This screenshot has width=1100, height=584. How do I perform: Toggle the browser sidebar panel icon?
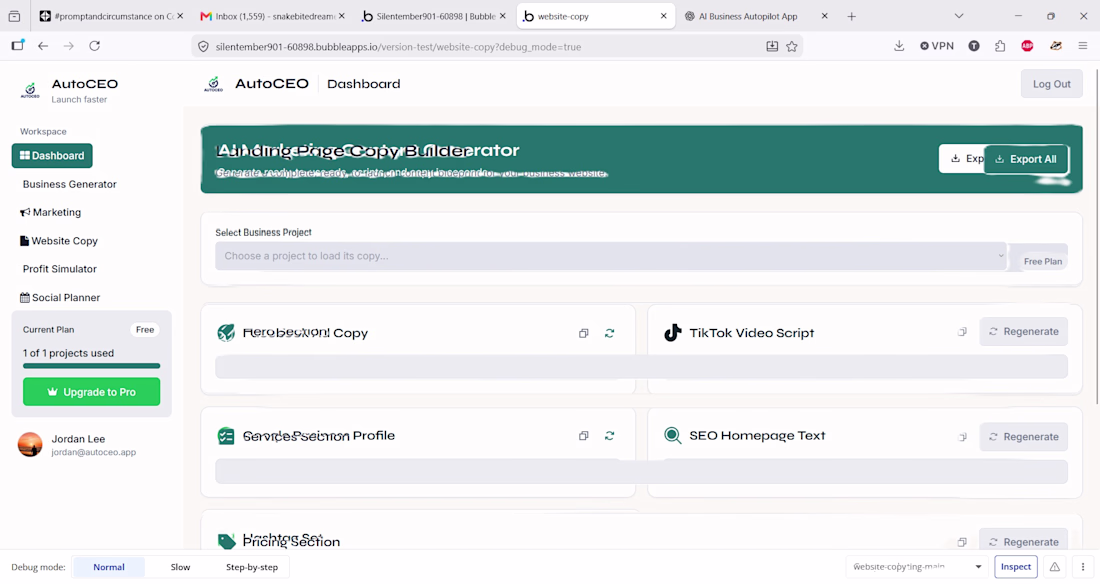click(18, 46)
